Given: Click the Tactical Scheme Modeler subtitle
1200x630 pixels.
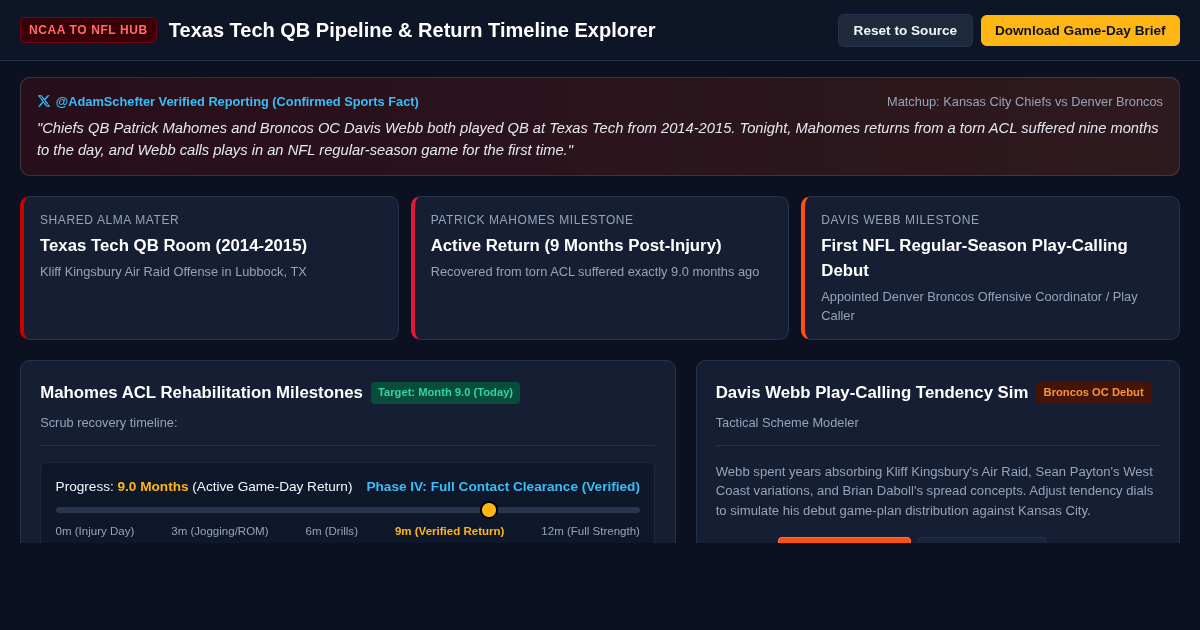Looking at the screenshot, I should 787,423.
